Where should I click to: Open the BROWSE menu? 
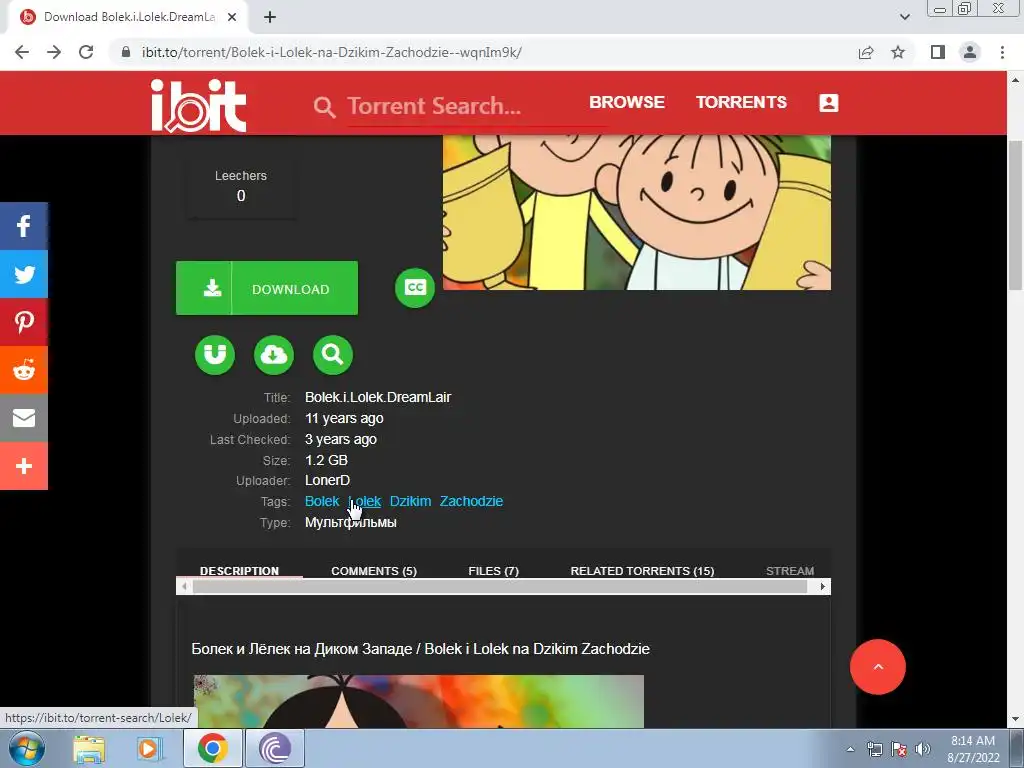[626, 103]
